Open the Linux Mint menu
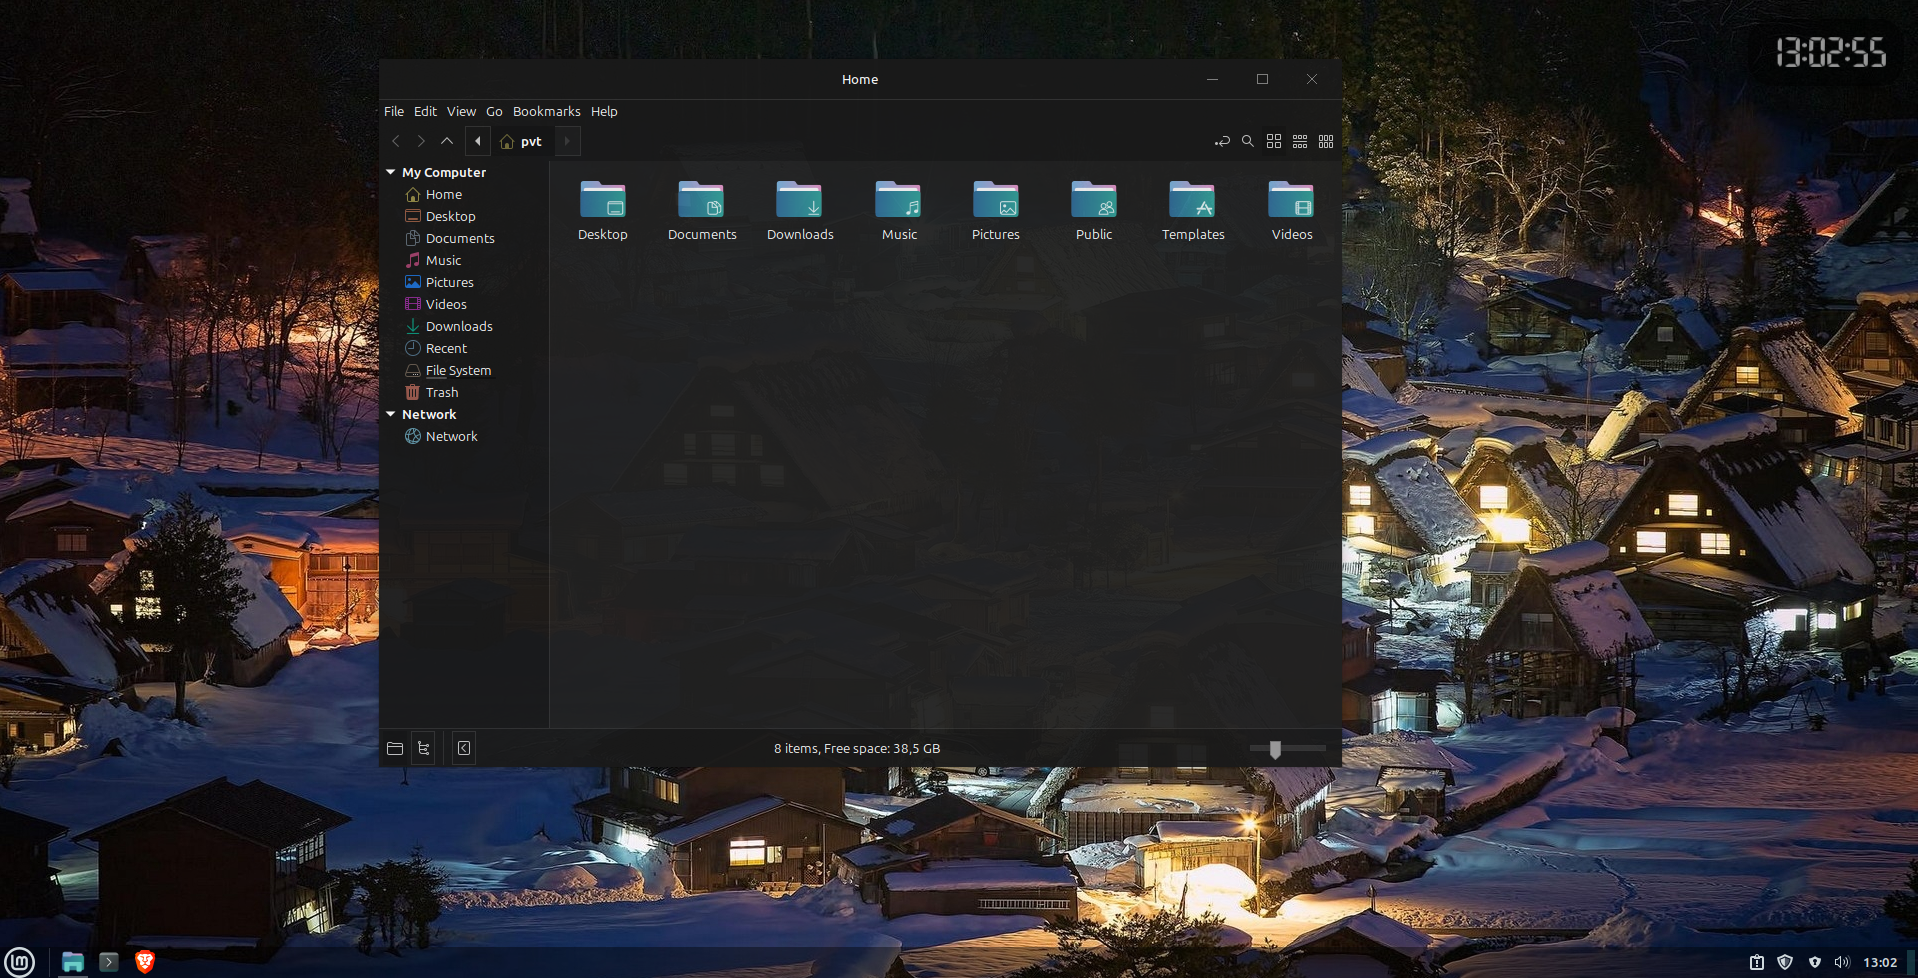Image resolution: width=1918 pixels, height=978 pixels. (20, 962)
